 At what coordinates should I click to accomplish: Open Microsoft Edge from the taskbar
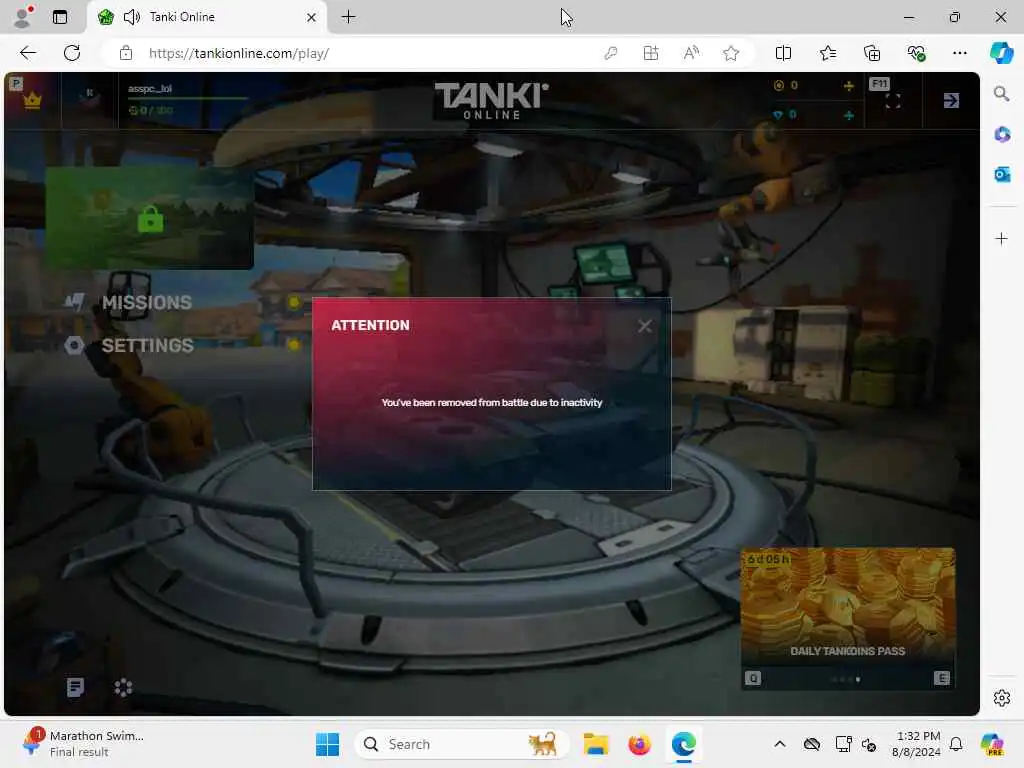(683, 744)
